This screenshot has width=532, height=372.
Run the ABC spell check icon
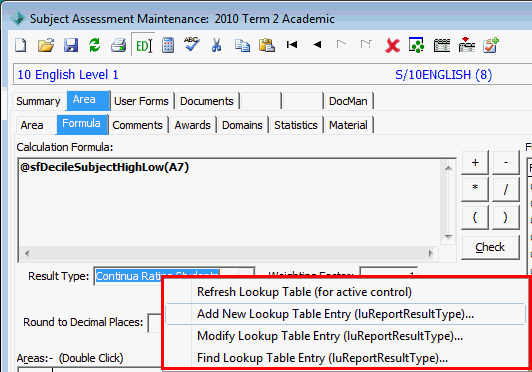[192, 44]
